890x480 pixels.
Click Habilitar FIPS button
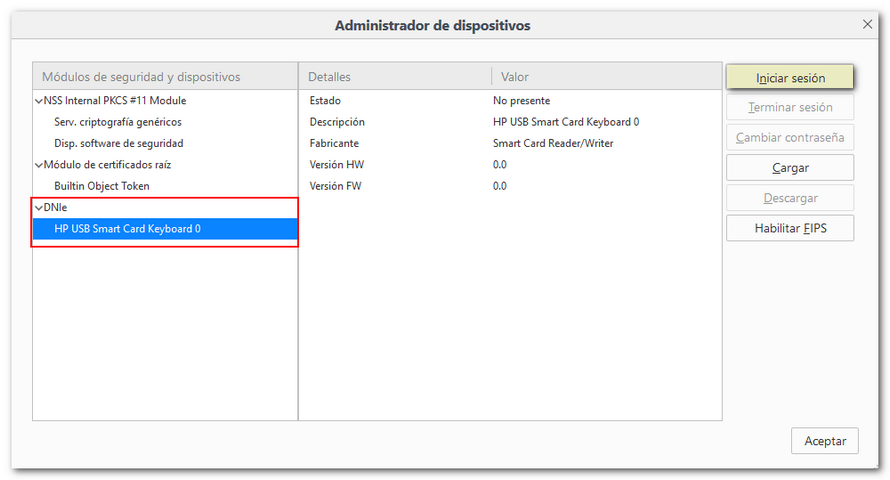[x=790, y=228]
